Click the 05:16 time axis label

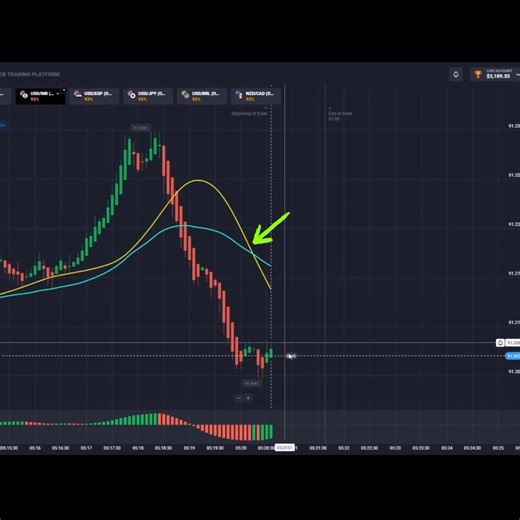point(35,448)
